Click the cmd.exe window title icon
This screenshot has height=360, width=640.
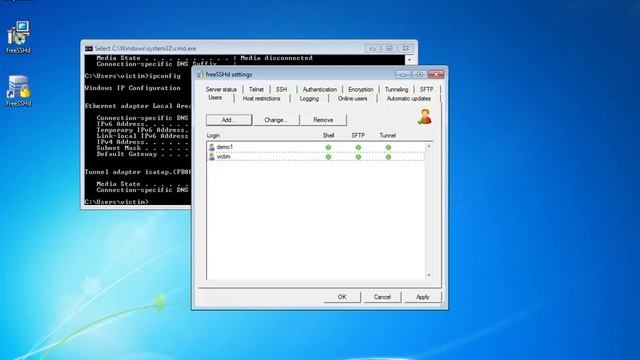[89, 49]
